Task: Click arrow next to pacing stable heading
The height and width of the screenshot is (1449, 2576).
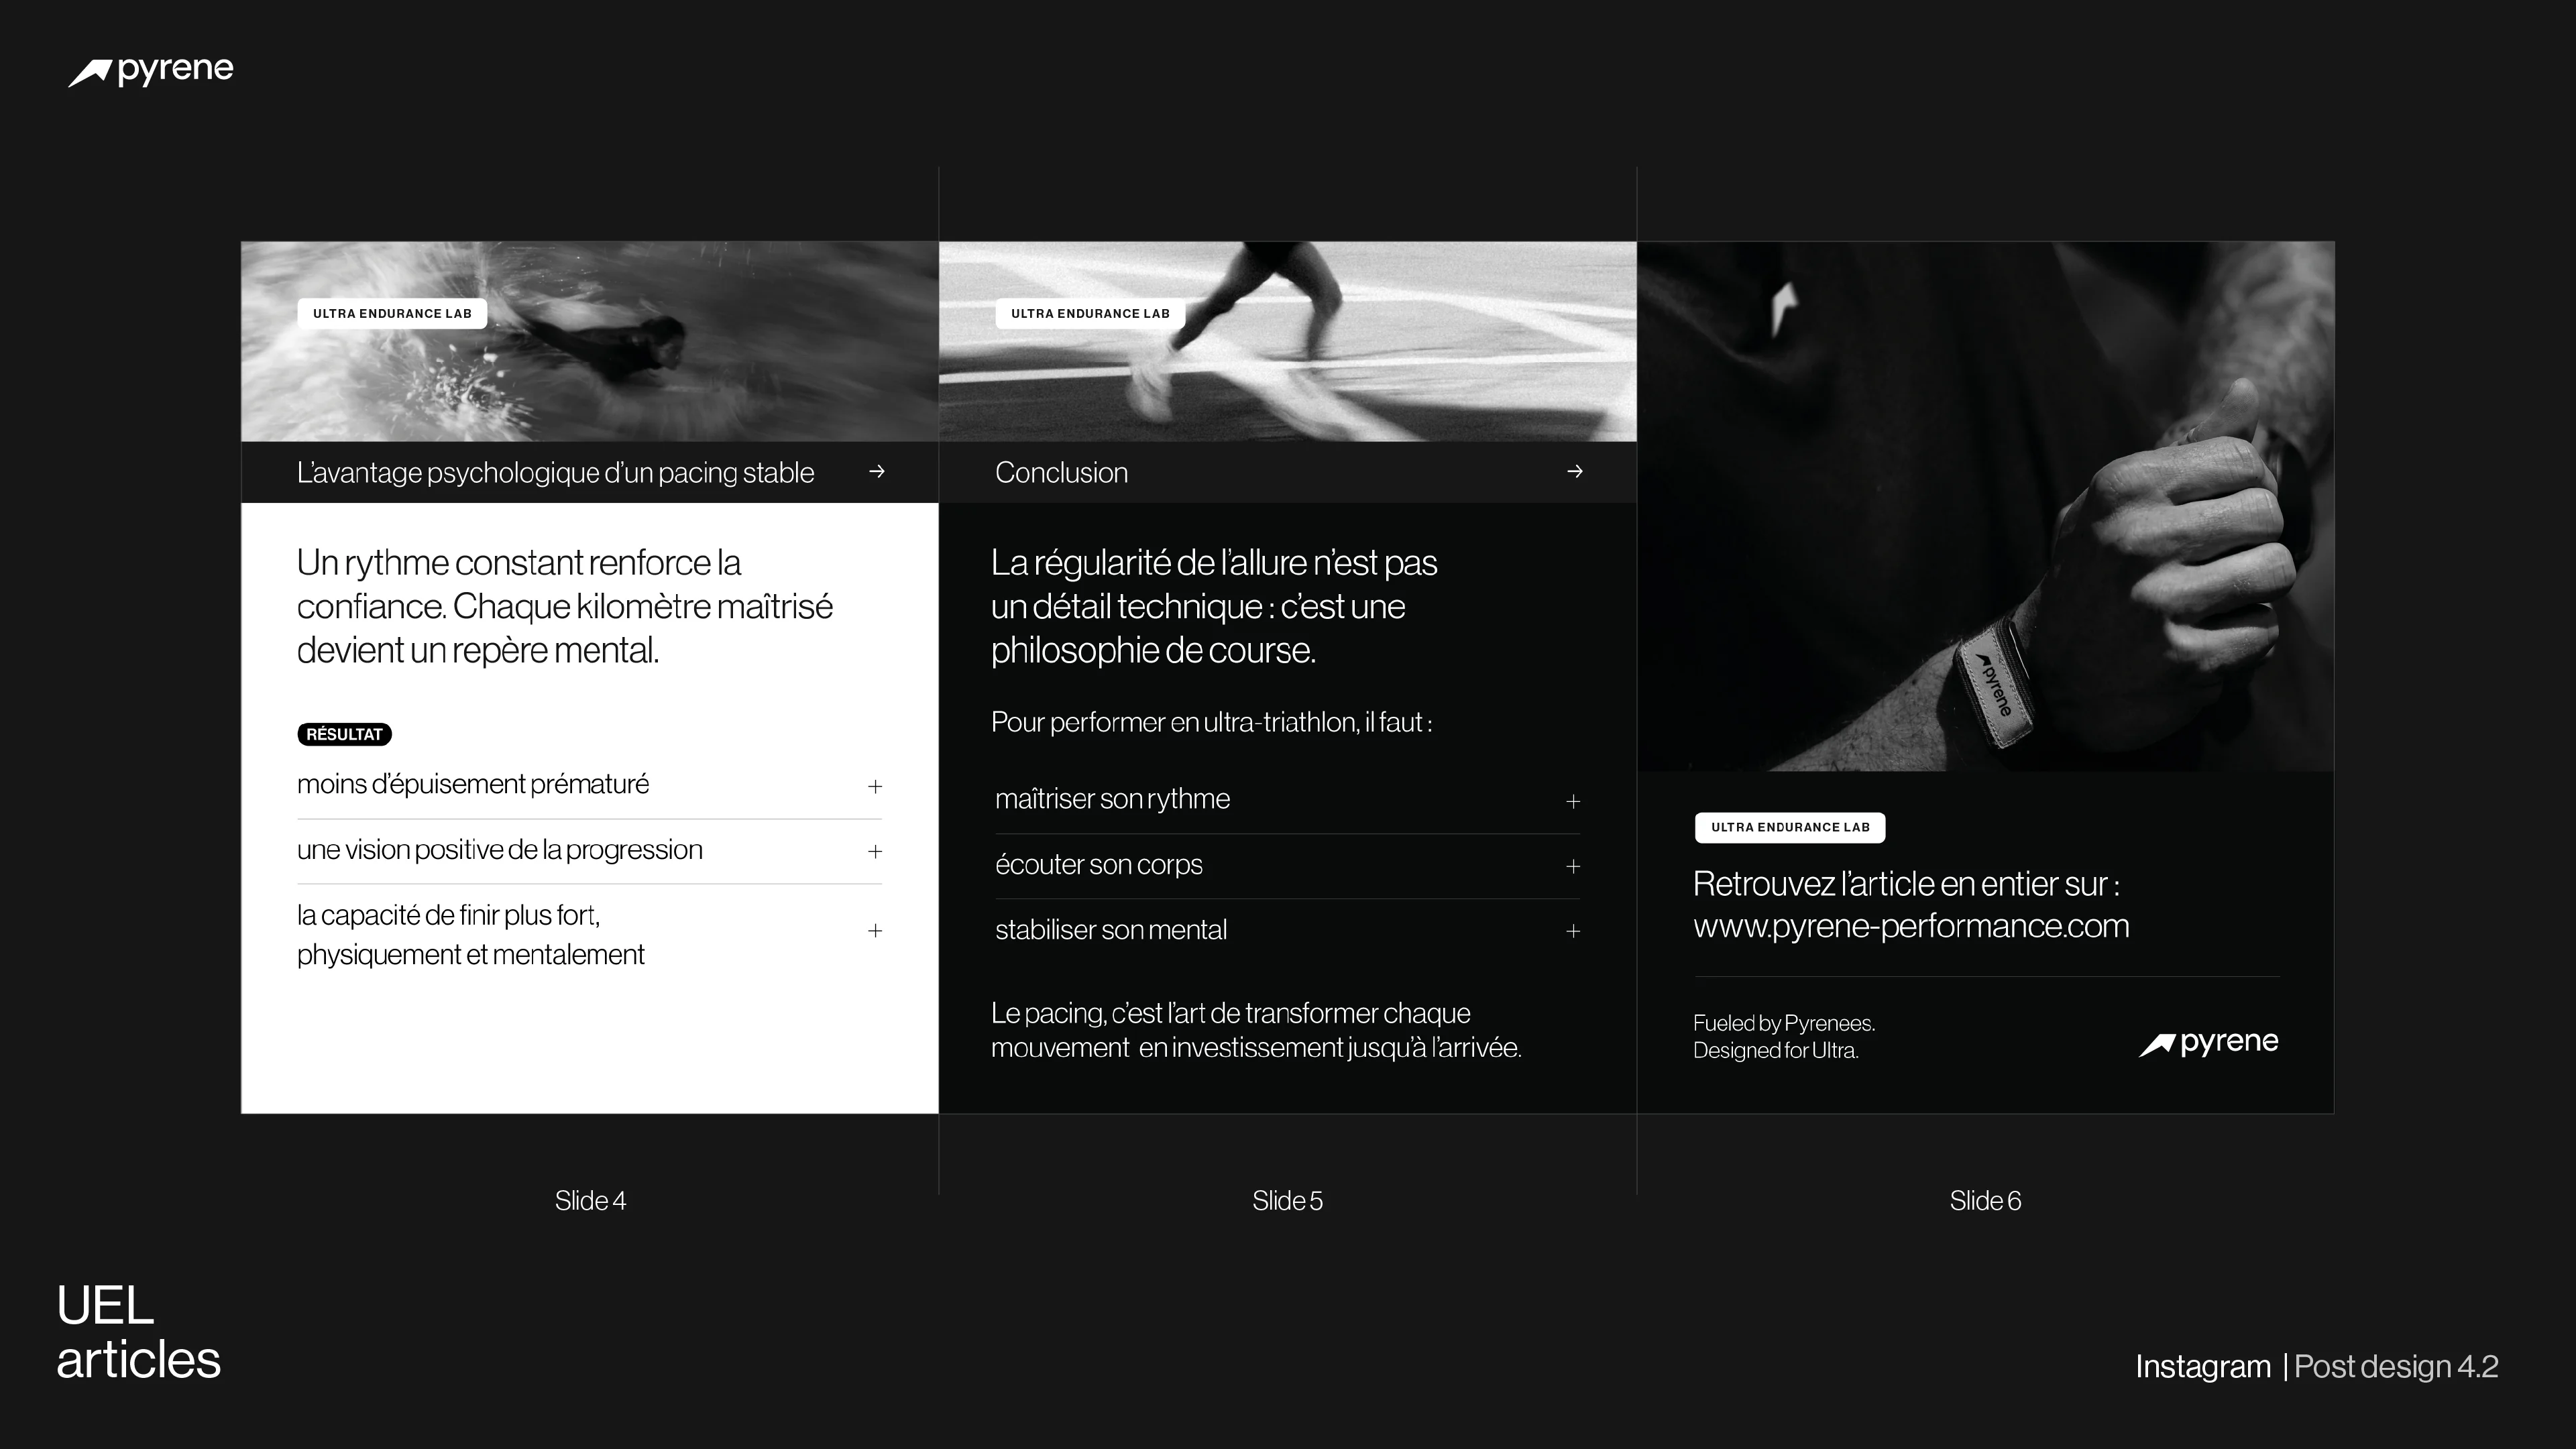Action: pyautogui.click(x=876, y=471)
